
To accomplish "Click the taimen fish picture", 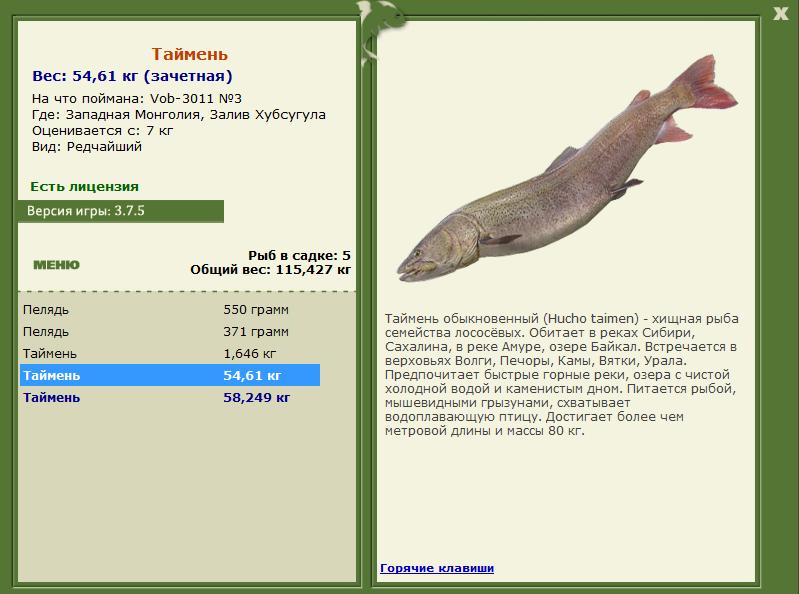I will pos(567,168).
